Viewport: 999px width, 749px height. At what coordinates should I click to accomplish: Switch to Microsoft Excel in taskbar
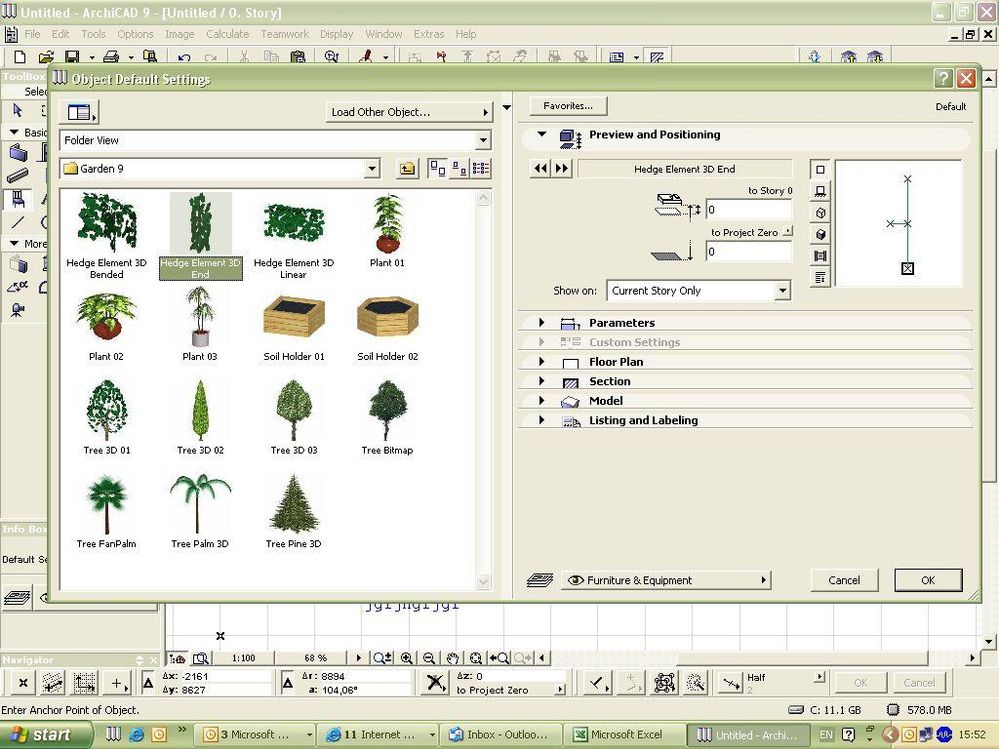[x=626, y=734]
